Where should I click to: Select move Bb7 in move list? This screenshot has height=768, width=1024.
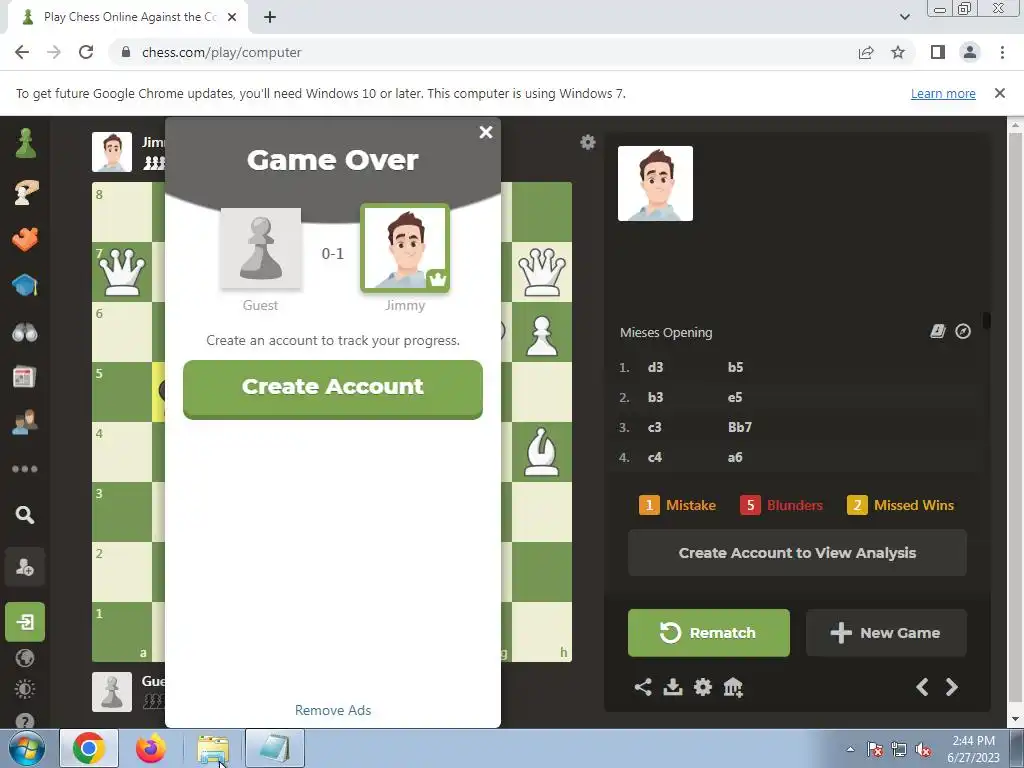pos(740,427)
